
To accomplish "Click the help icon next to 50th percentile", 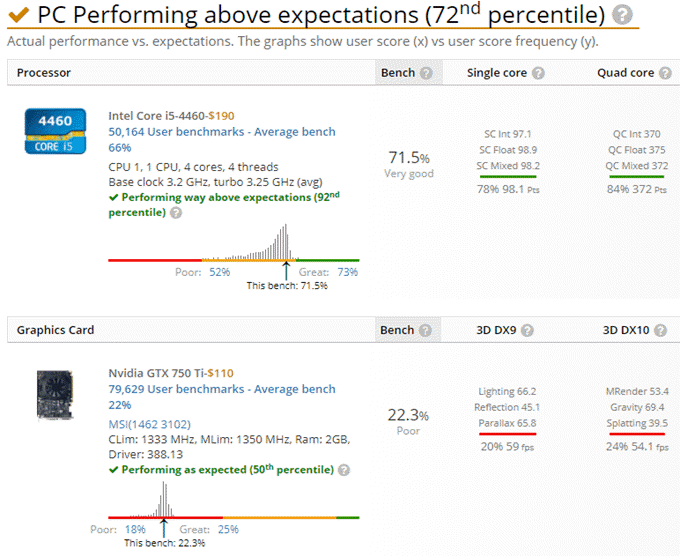I will click(x=344, y=469).
